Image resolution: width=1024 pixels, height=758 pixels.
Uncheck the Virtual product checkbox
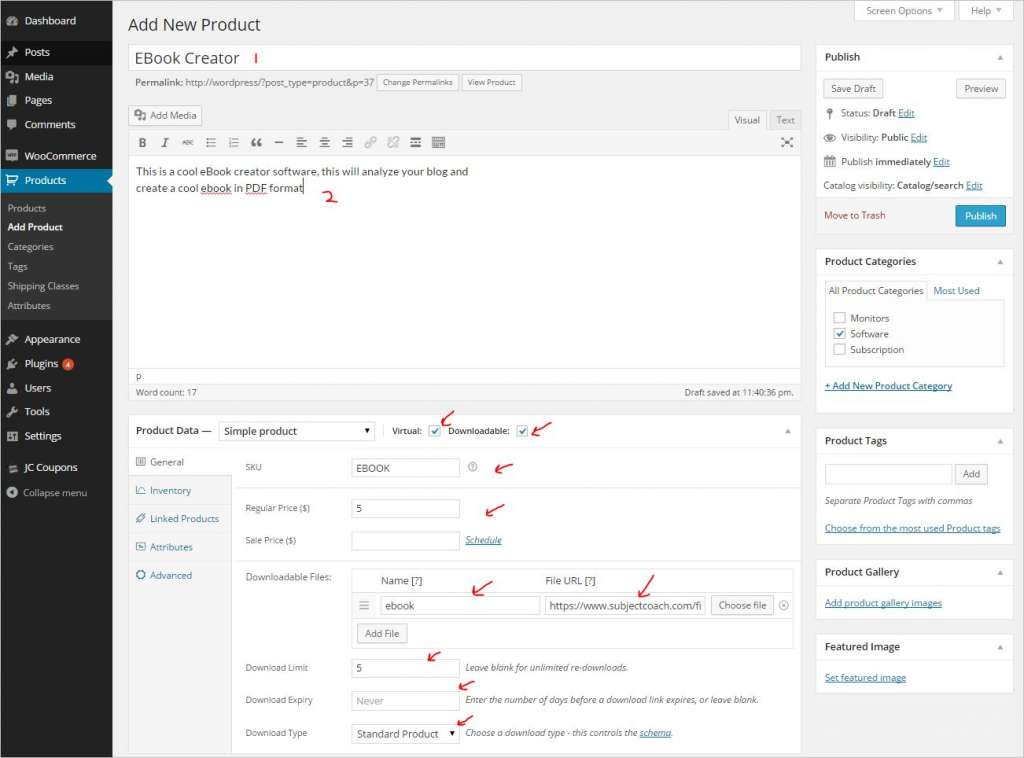click(434, 431)
